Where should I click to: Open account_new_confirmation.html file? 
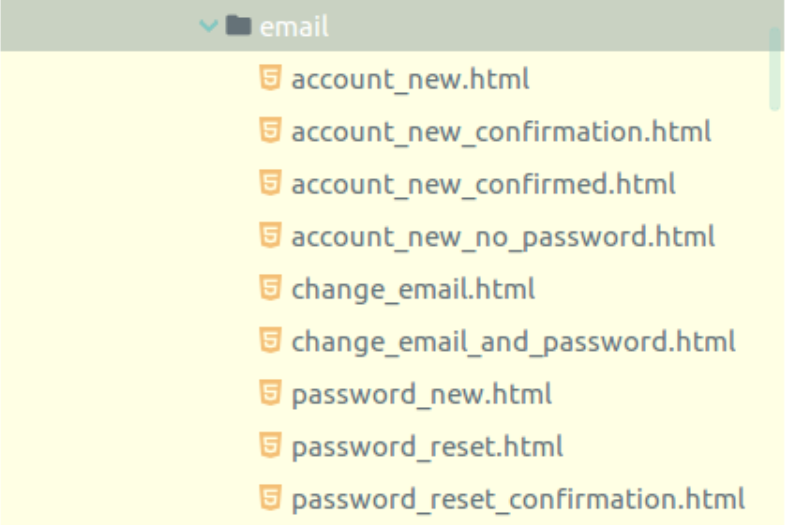pyautogui.click(x=501, y=132)
